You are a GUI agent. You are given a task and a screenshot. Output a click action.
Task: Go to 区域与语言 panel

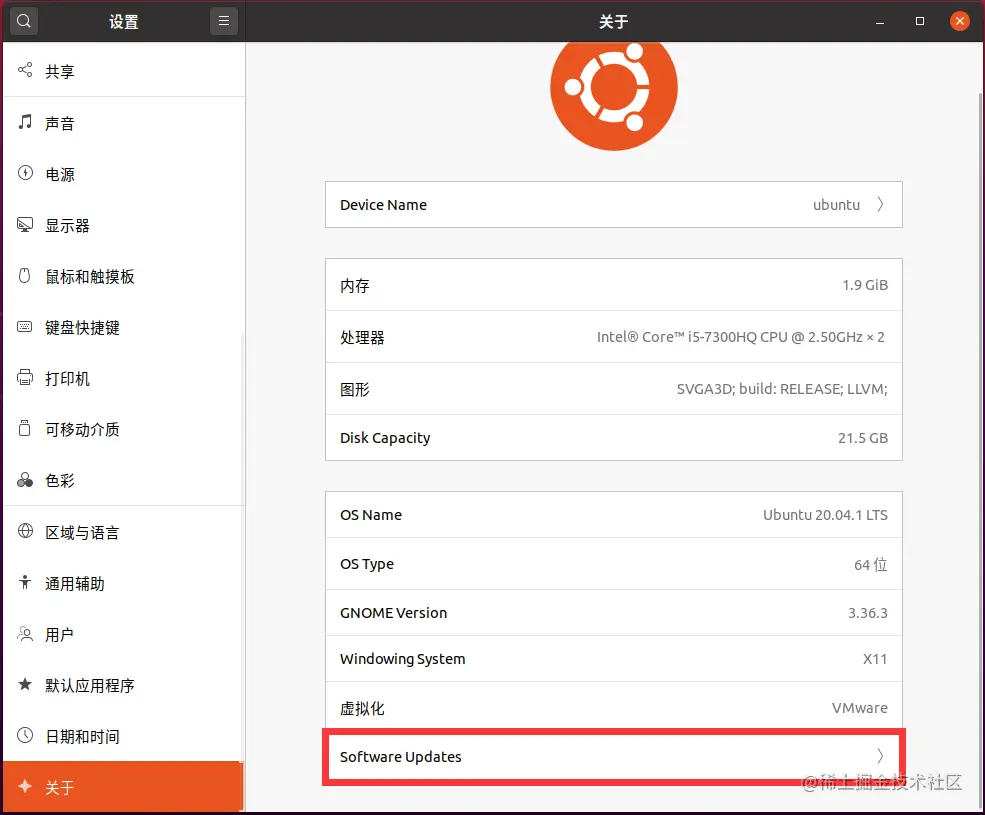coord(124,532)
